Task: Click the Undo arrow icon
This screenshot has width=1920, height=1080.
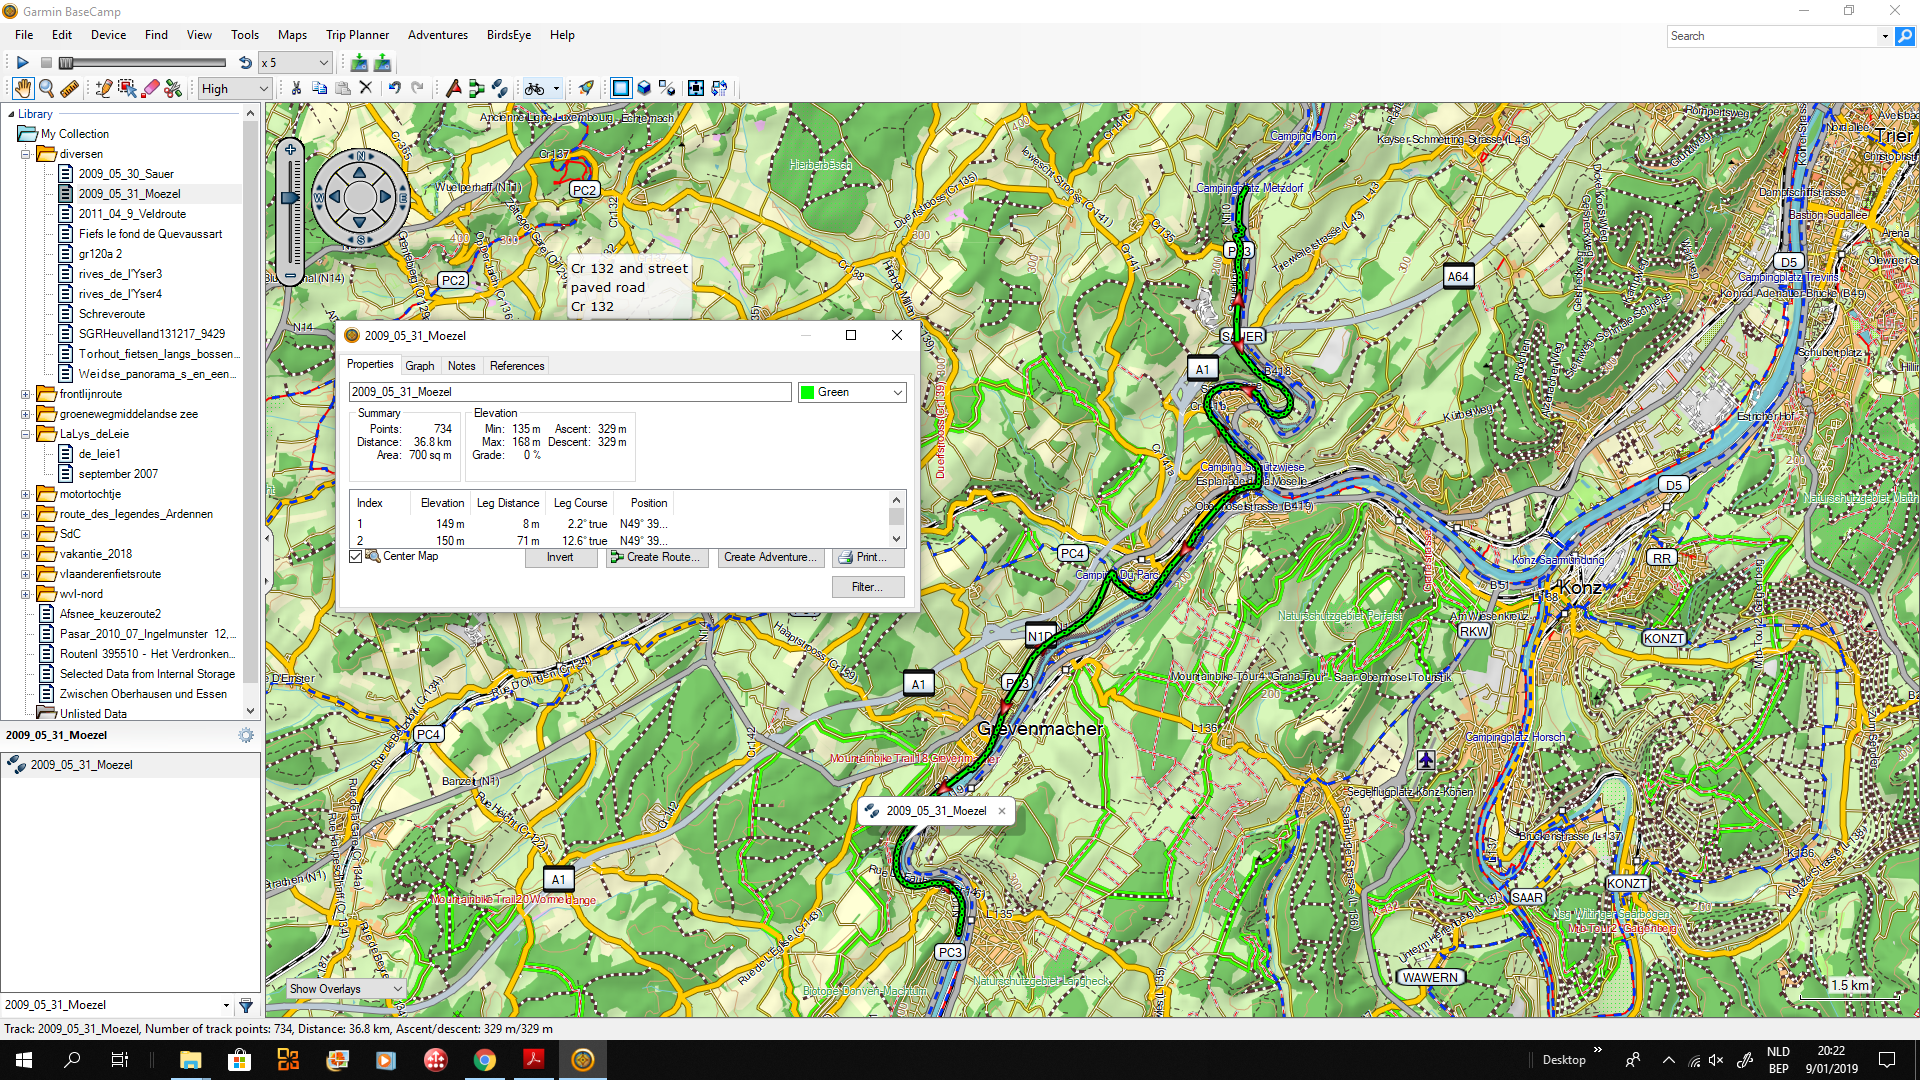Action: tap(394, 88)
